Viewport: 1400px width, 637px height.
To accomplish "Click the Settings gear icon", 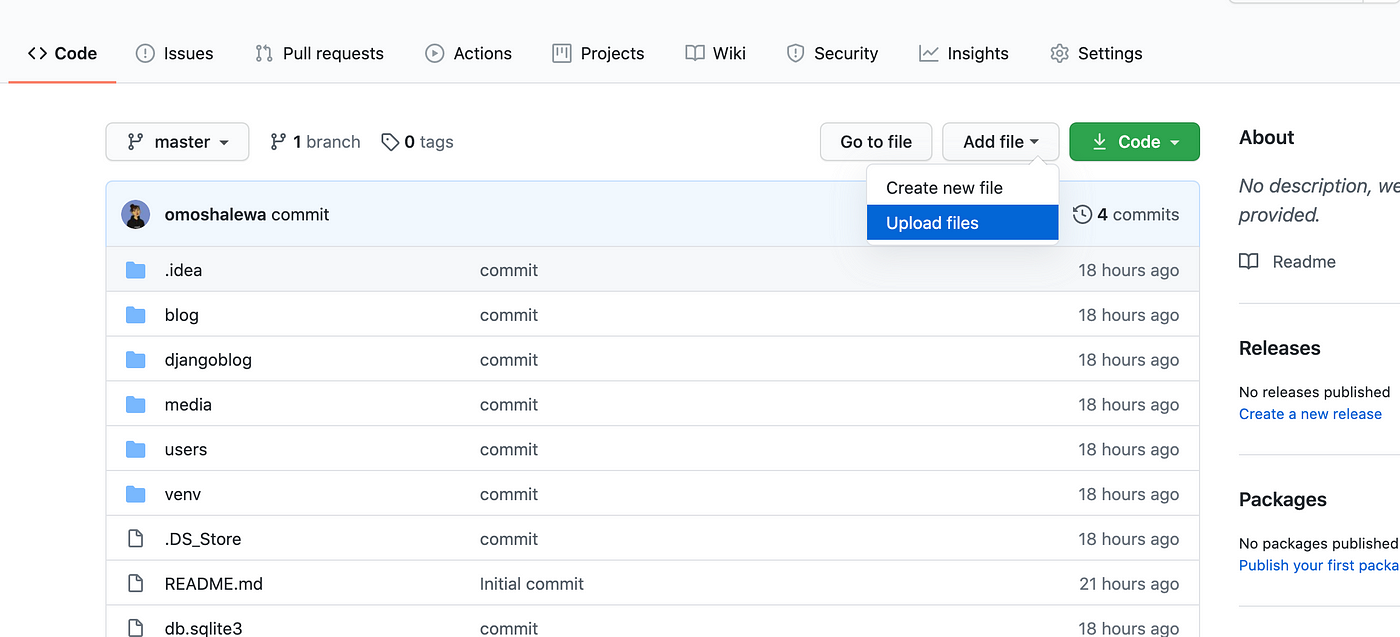I will point(1059,53).
